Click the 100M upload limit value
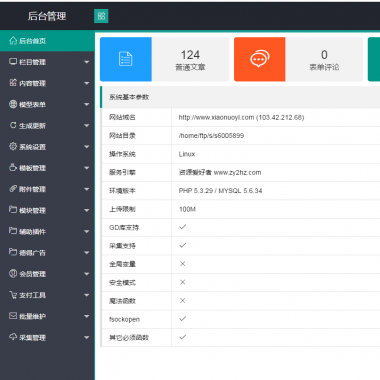The width and height of the screenshot is (380, 380). point(187,209)
